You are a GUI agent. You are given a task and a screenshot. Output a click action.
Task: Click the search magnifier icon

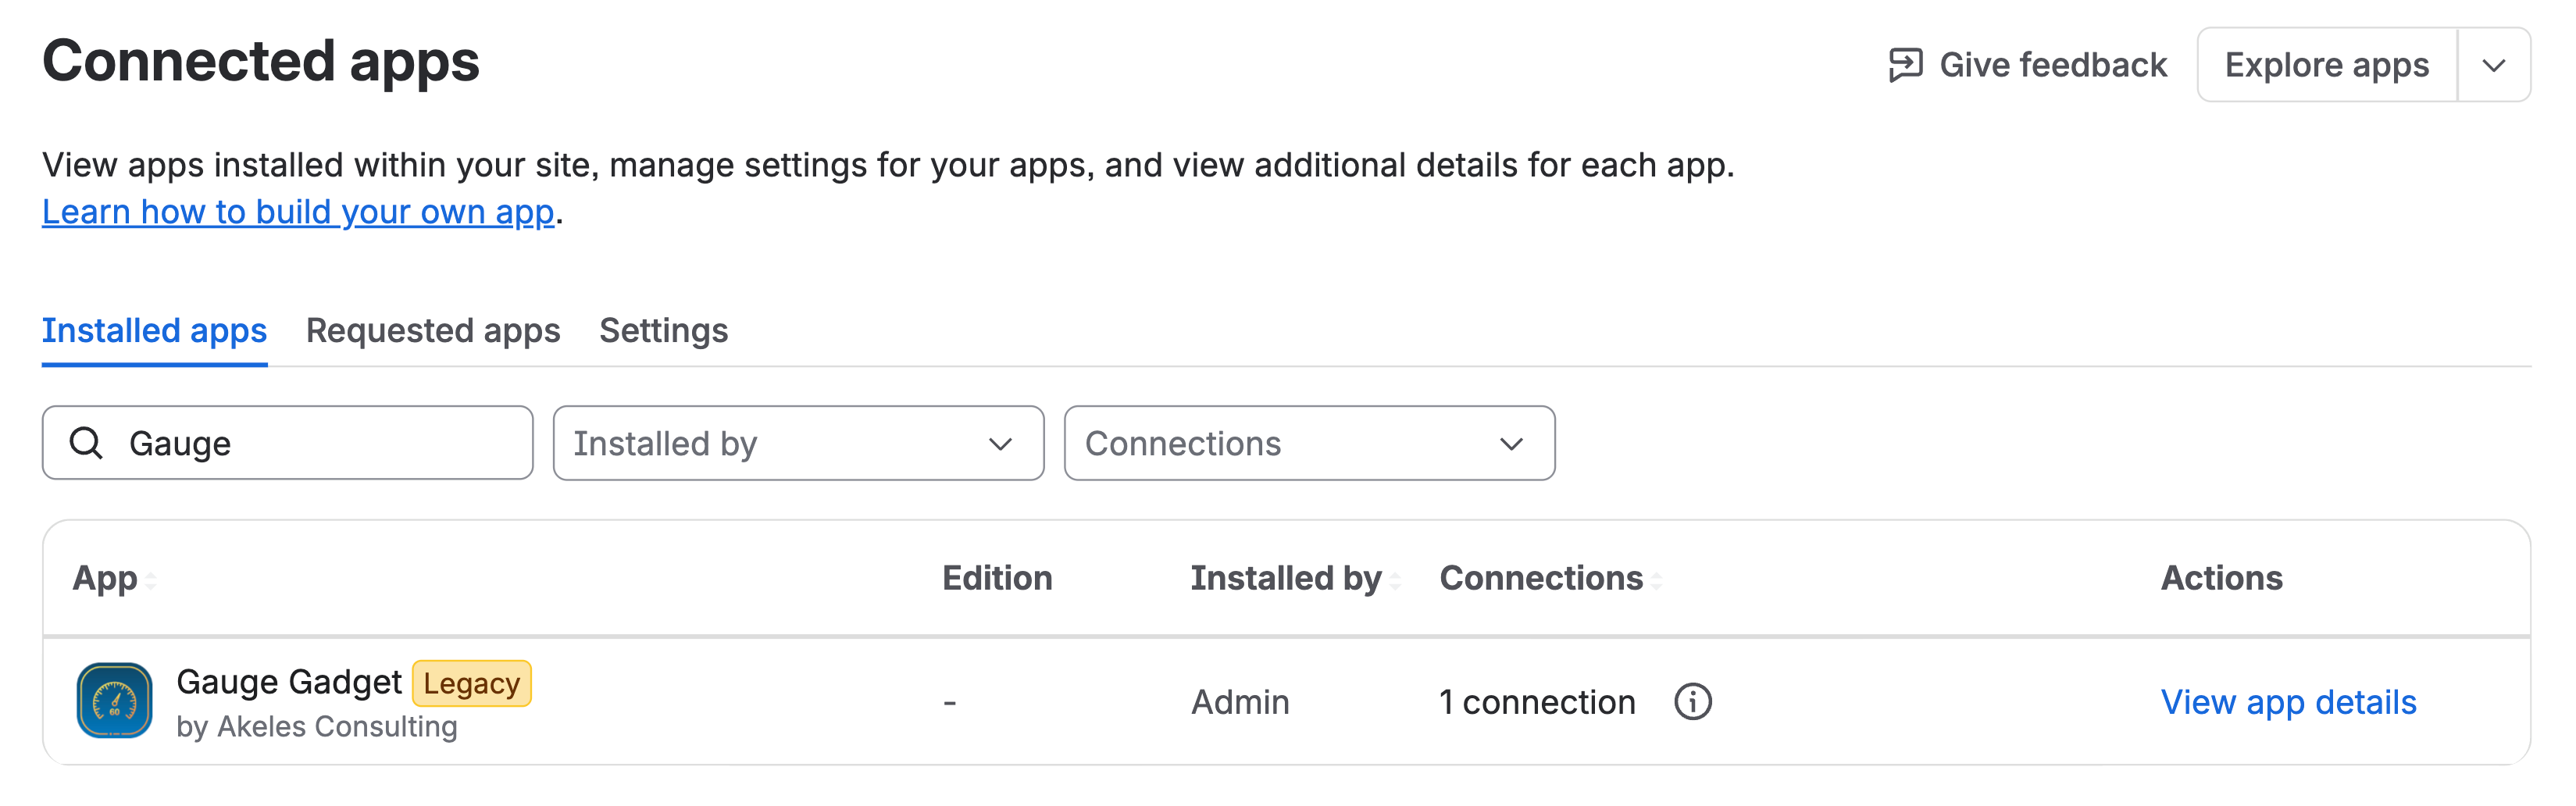point(86,443)
